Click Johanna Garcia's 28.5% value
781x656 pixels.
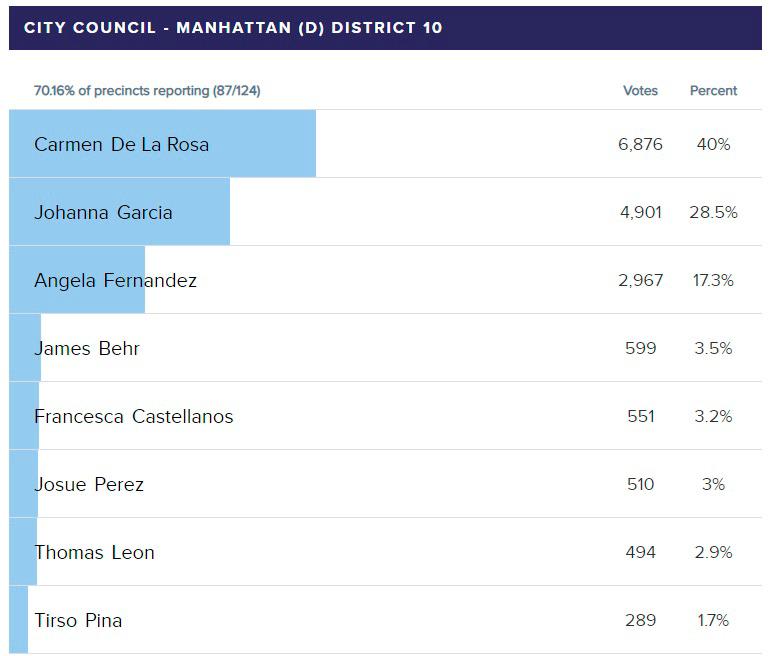coord(713,212)
